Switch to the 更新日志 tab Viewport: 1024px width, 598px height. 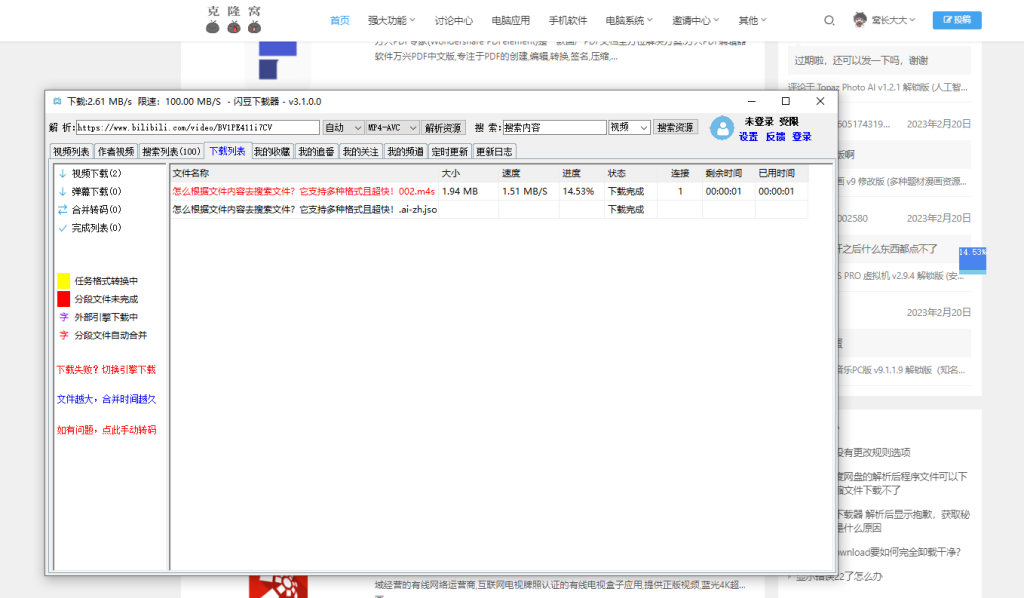[x=494, y=151]
